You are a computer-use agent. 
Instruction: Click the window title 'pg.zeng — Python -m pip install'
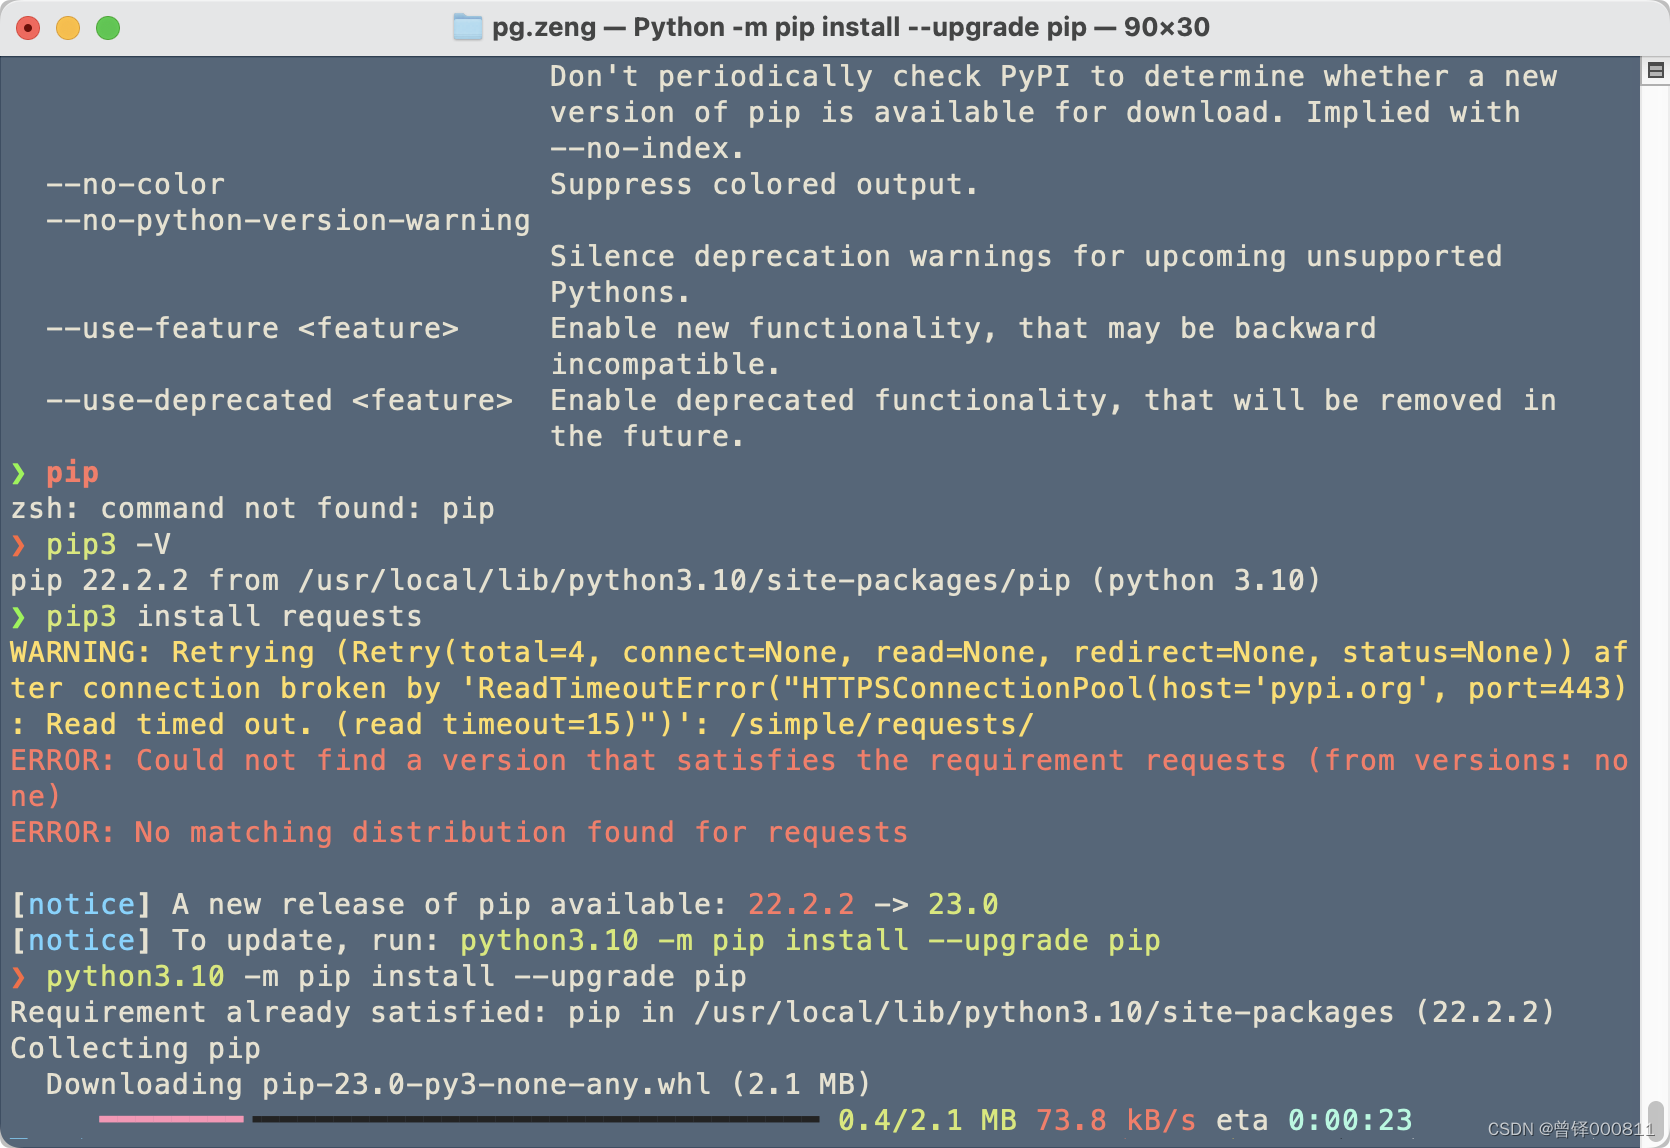[851, 27]
